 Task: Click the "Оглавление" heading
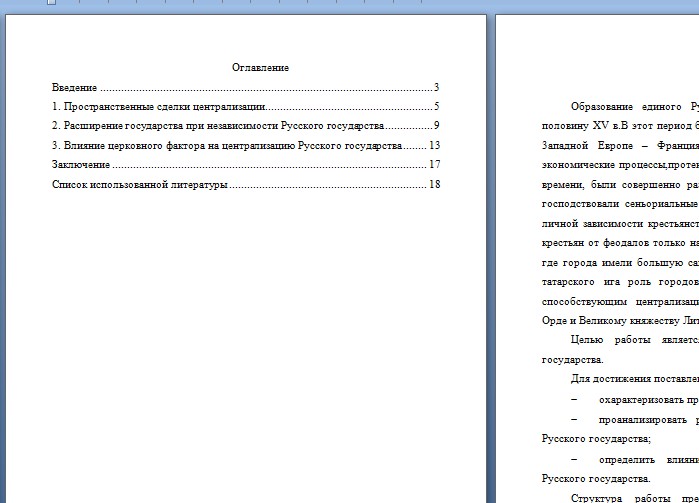[x=260, y=68]
